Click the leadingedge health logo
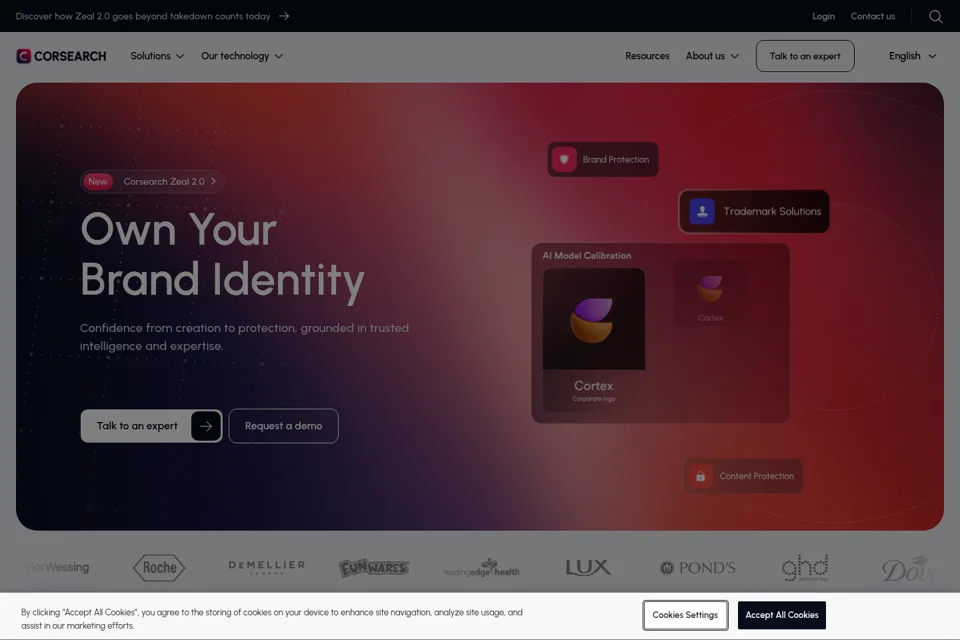The width and height of the screenshot is (960, 640). [x=481, y=568]
